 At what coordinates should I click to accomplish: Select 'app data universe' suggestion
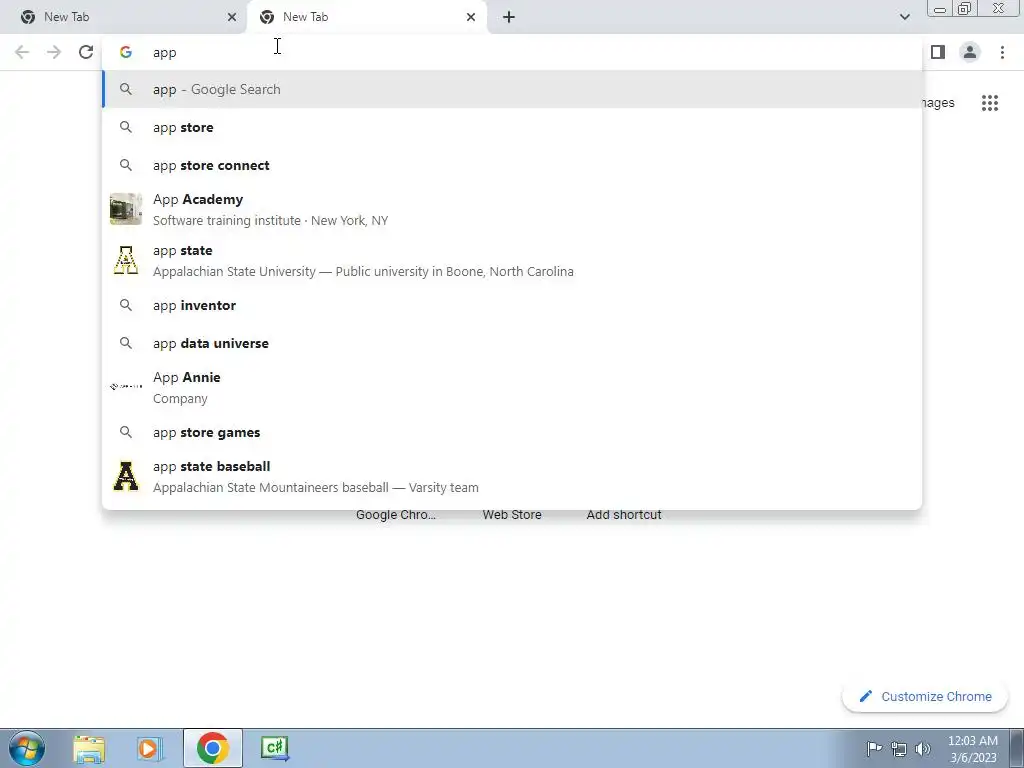(x=512, y=343)
